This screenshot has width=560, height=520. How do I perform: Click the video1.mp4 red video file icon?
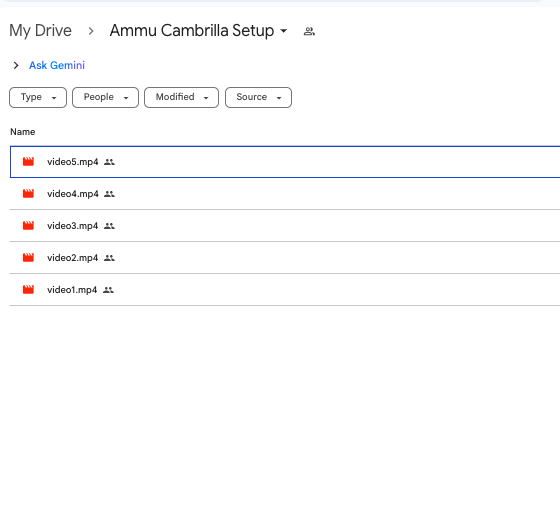point(28,290)
